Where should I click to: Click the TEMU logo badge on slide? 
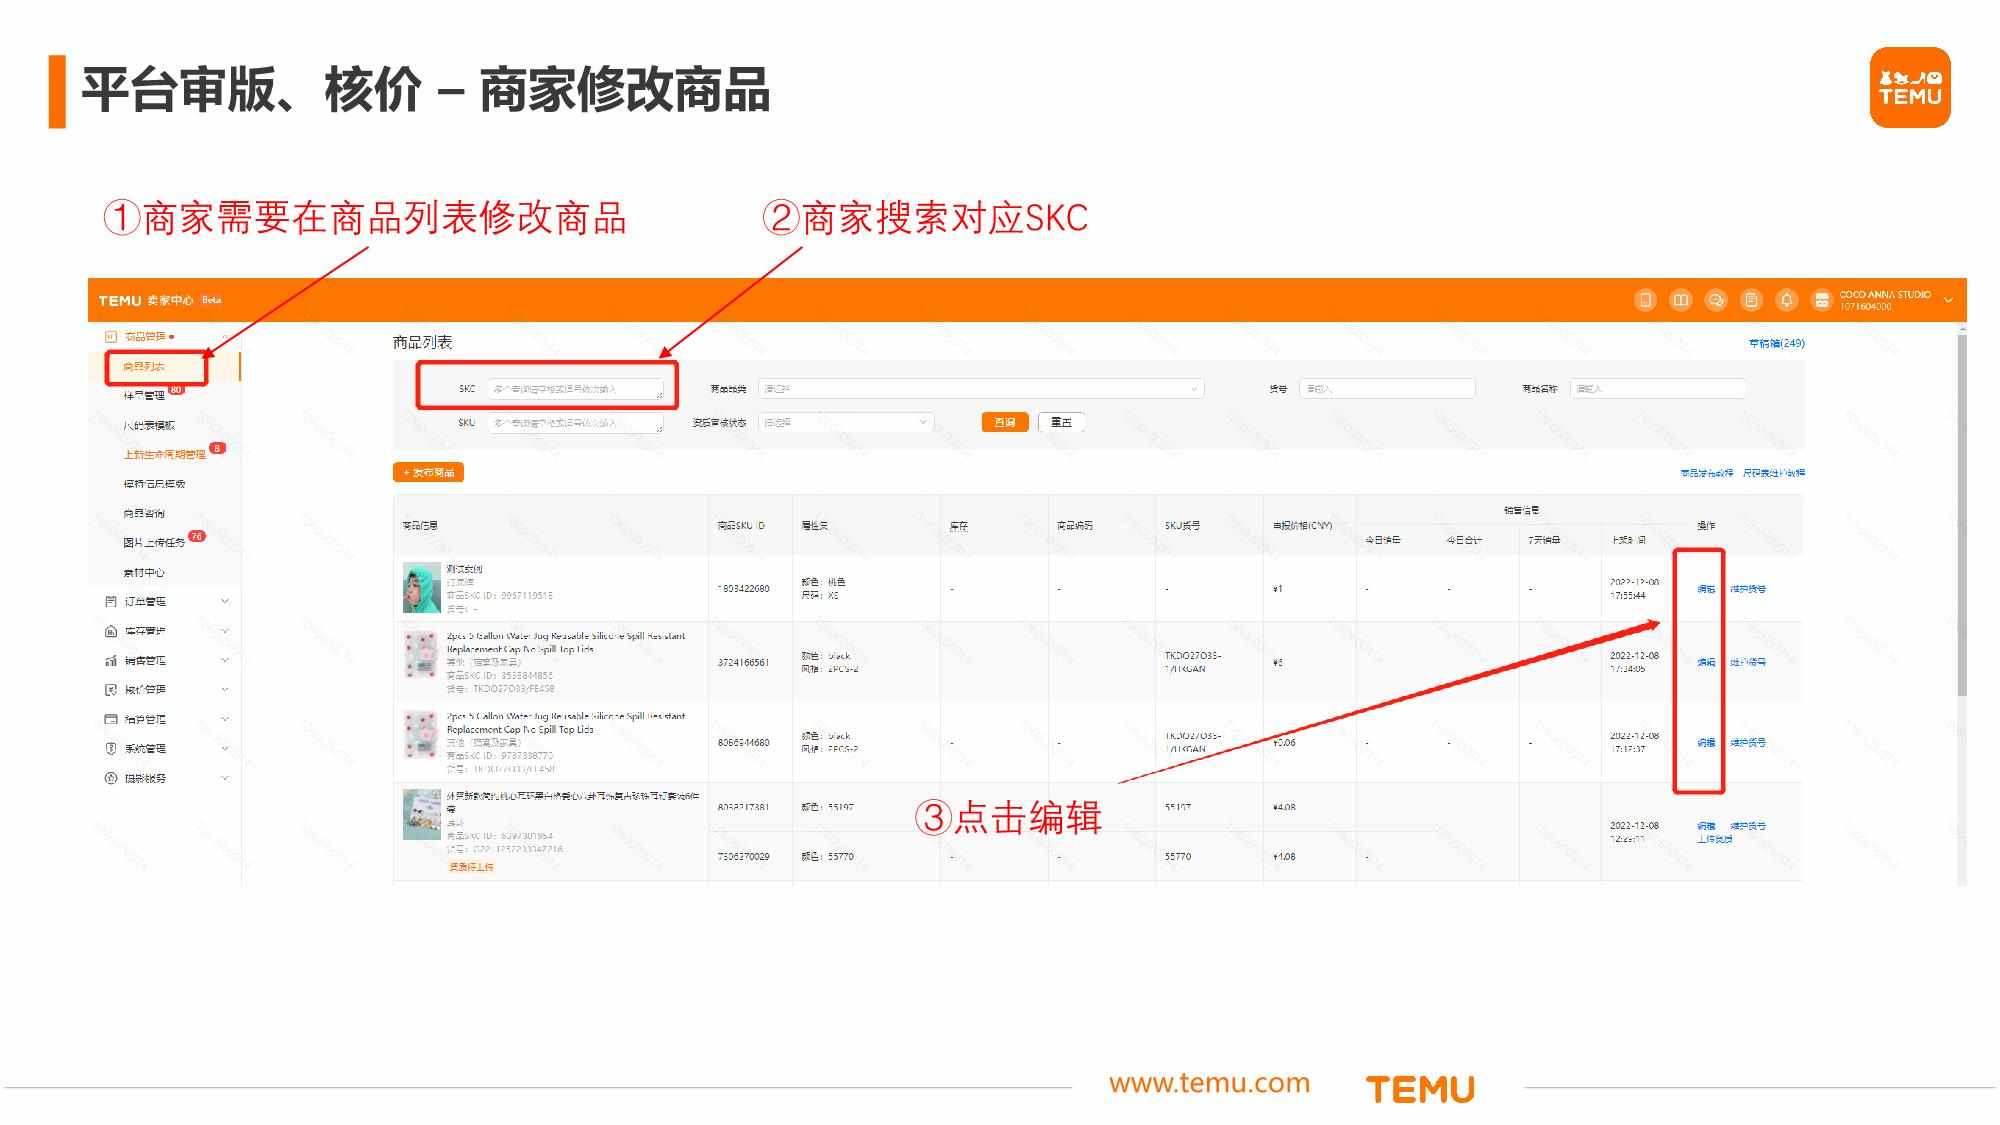tap(1910, 87)
